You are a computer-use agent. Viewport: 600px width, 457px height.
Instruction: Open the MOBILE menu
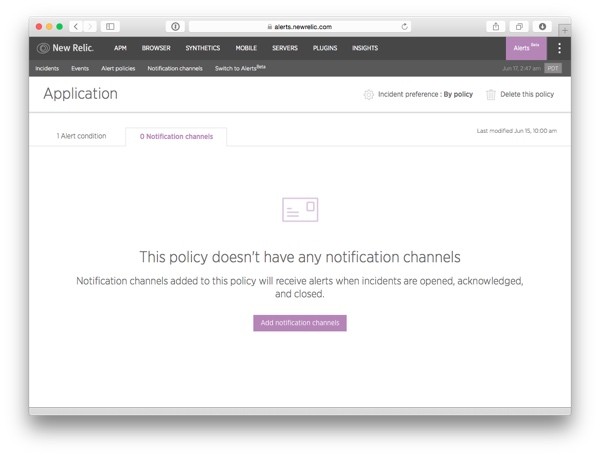pos(246,48)
